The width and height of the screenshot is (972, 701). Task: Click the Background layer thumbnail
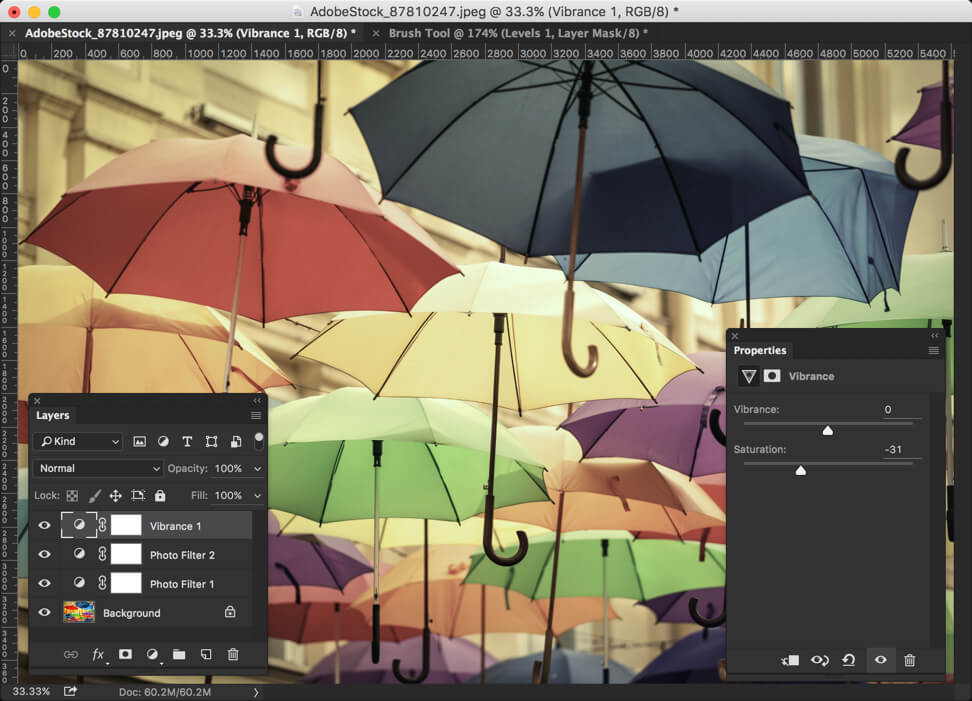tap(79, 612)
